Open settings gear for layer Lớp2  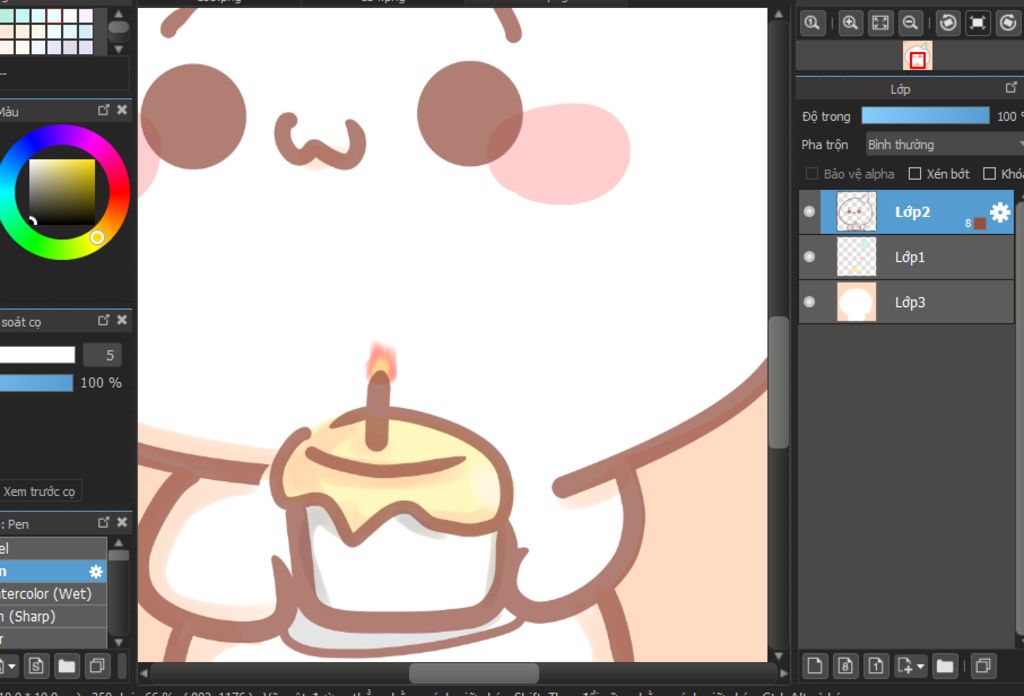tap(1000, 212)
